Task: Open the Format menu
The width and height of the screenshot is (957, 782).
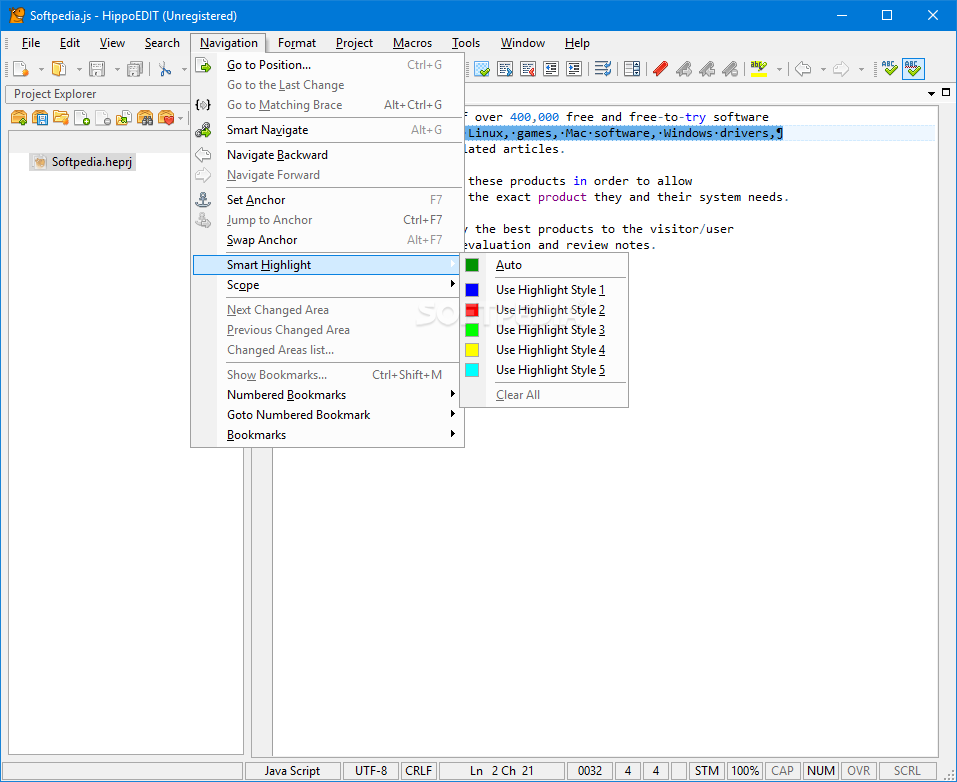Action: 297,43
